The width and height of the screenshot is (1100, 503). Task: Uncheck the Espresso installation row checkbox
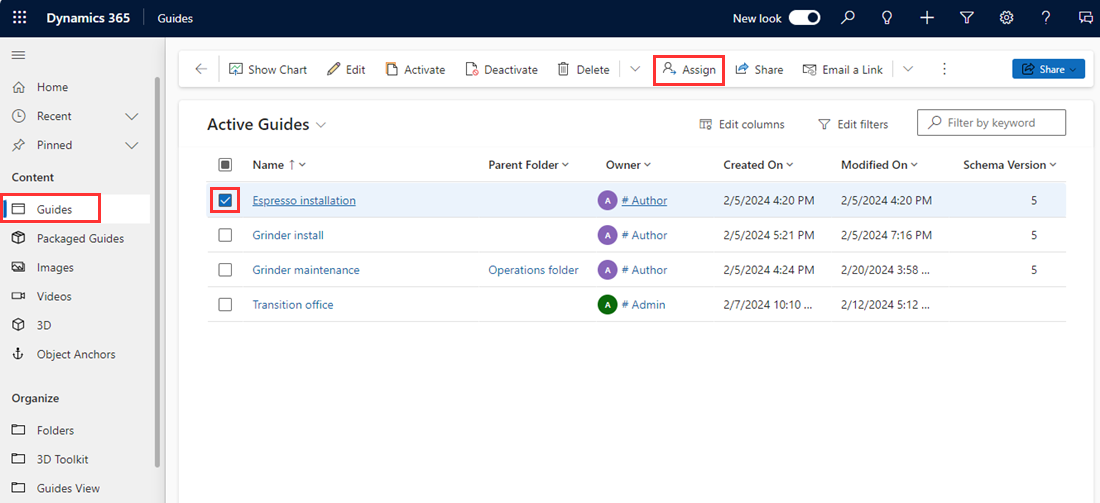[225, 201]
